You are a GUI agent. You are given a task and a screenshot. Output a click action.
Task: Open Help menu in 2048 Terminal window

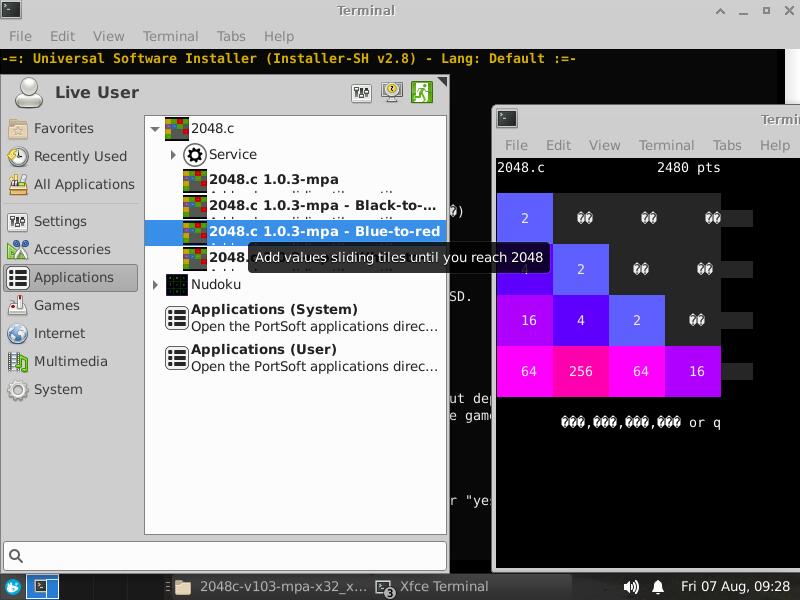(x=774, y=145)
